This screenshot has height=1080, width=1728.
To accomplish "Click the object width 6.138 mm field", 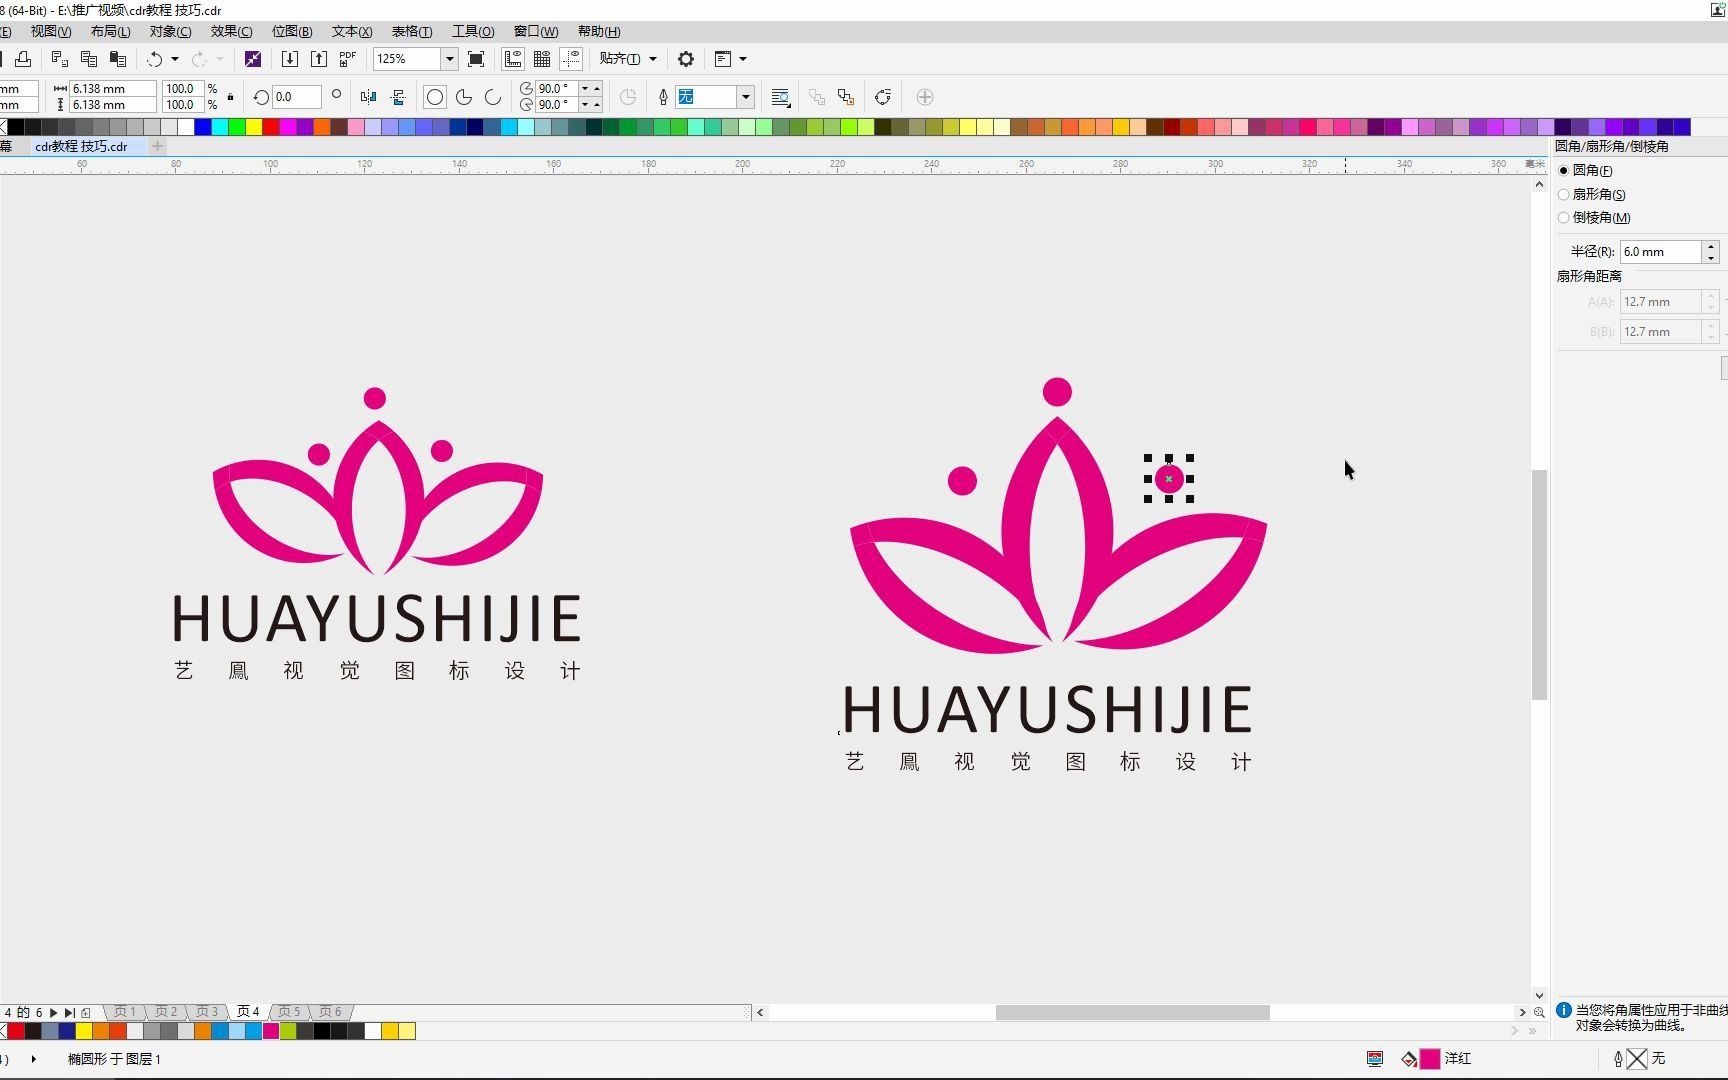I will [x=112, y=89].
